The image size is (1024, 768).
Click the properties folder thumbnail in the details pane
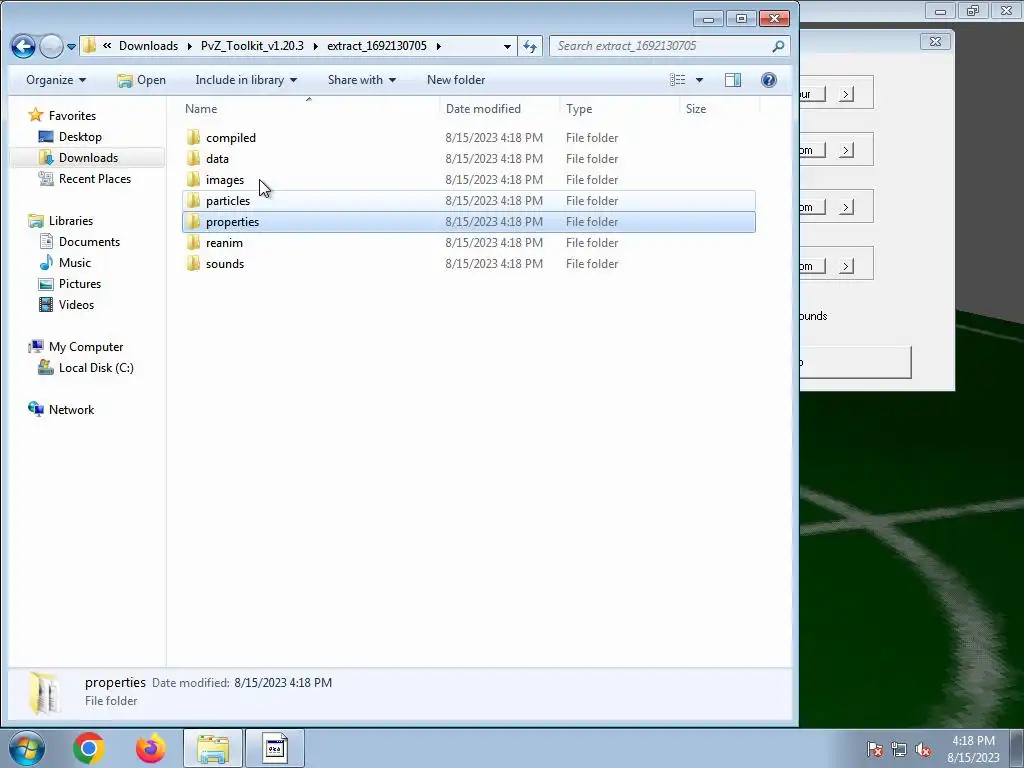point(44,692)
